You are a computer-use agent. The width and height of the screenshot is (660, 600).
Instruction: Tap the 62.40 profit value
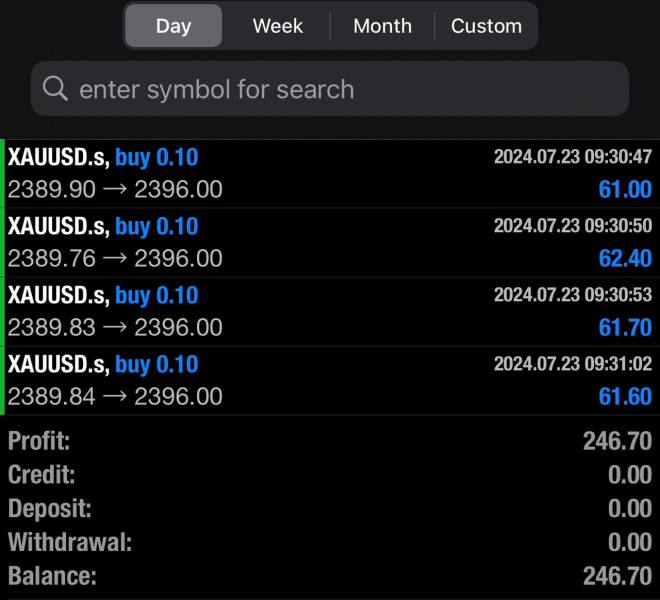coord(624,259)
